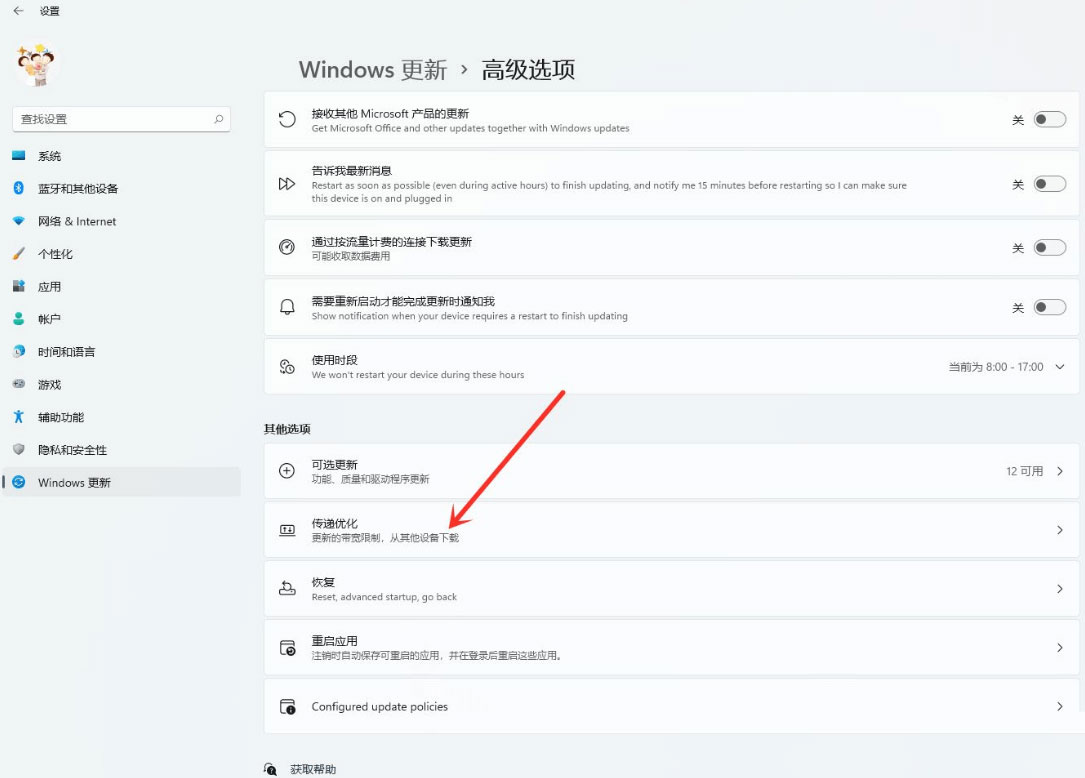The image size is (1085, 778).
Task: Click 可选更新 title text
Action: (334, 464)
